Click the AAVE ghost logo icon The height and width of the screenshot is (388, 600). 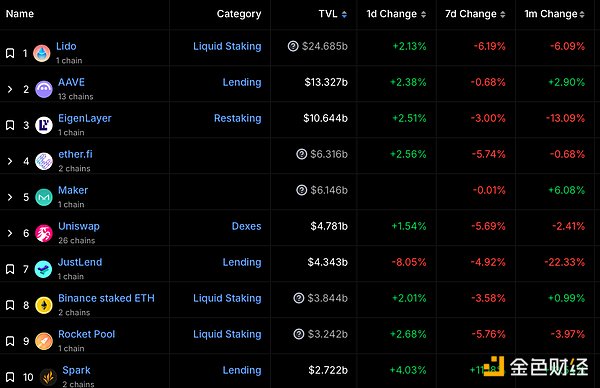pos(44,89)
